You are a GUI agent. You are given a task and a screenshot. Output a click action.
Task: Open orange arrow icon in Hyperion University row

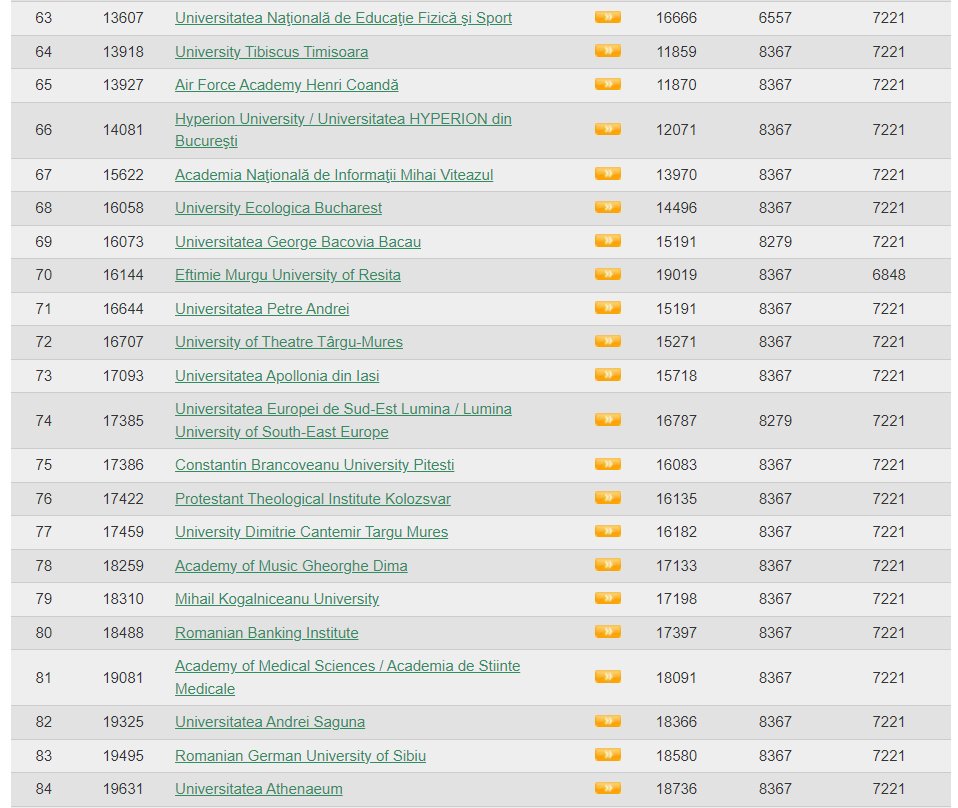tap(607, 129)
